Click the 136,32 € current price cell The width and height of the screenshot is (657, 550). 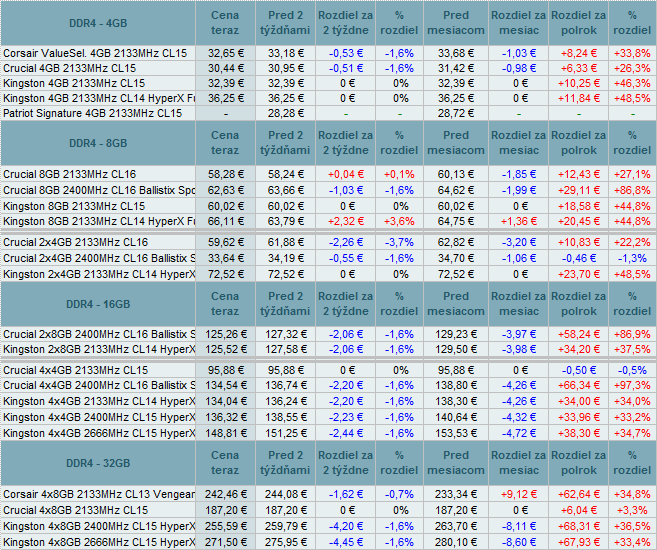coord(225,417)
